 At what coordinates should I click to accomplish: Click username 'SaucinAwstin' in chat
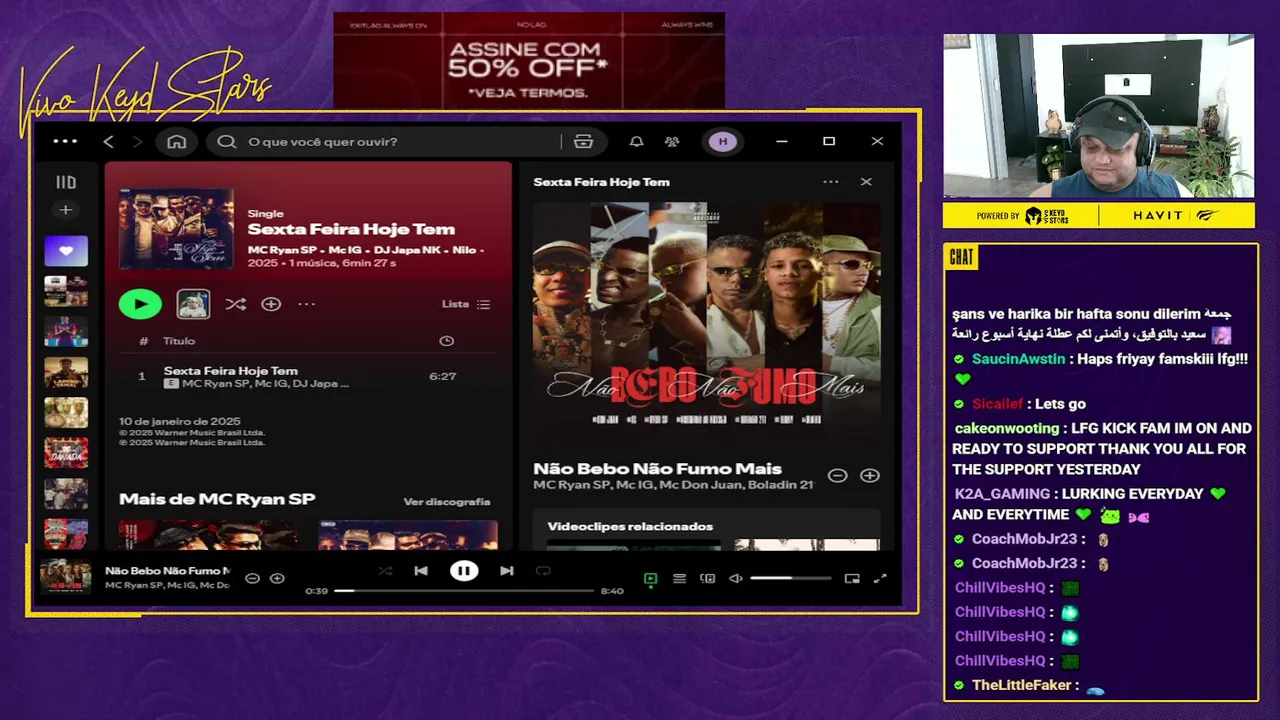point(1018,359)
